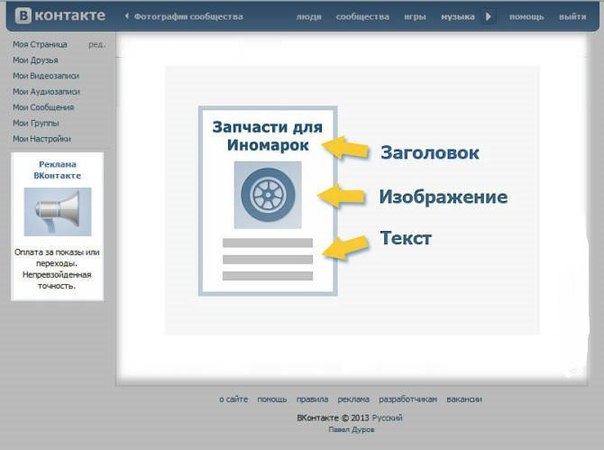Click ред. next to Моя Страница

tap(96, 45)
